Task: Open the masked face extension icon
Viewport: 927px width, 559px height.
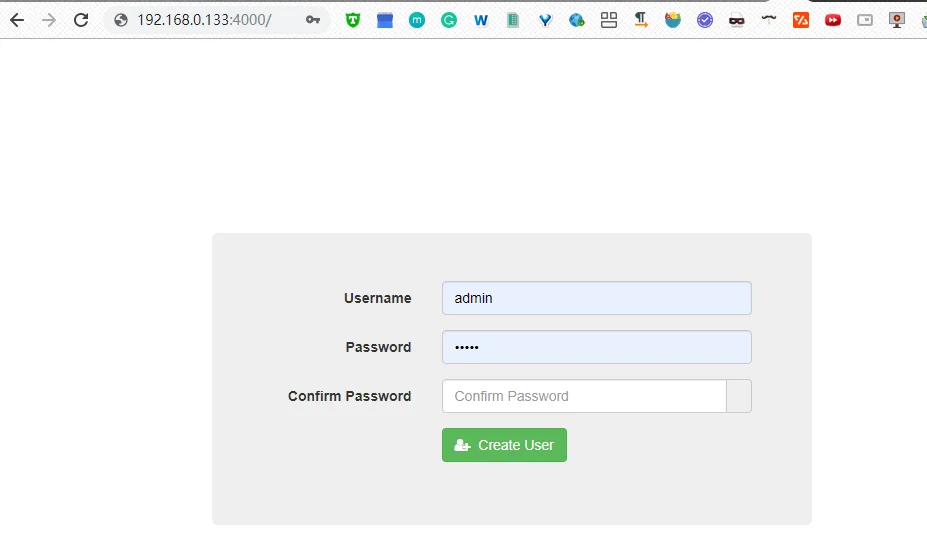Action: 737,20
